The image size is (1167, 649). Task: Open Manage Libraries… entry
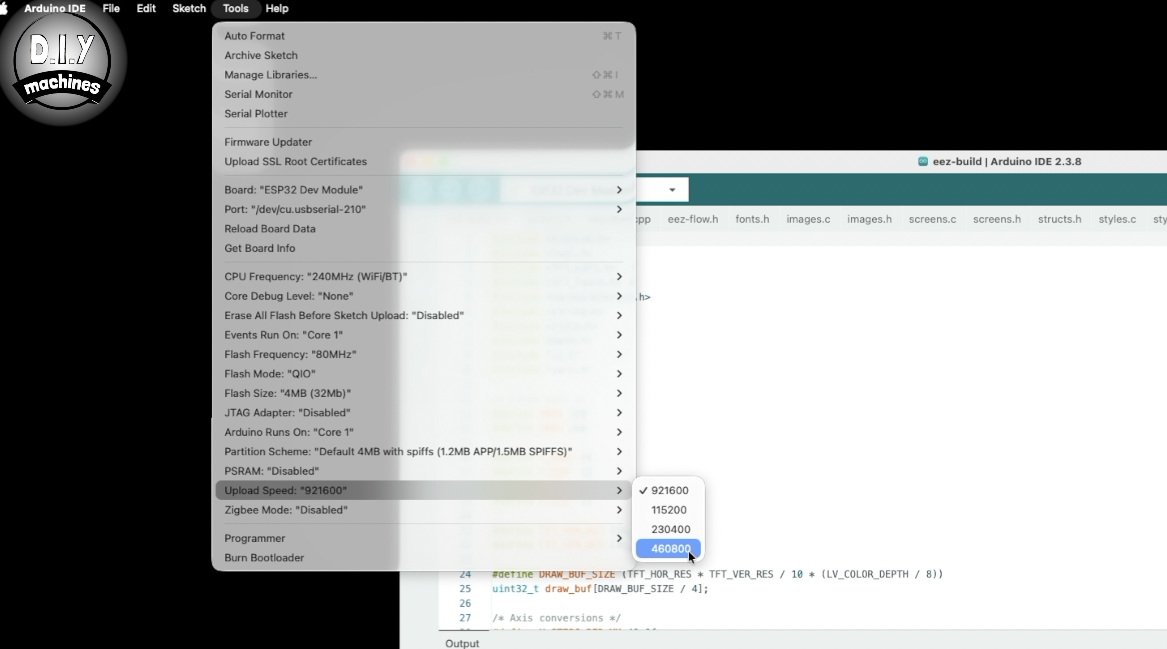click(423, 74)
